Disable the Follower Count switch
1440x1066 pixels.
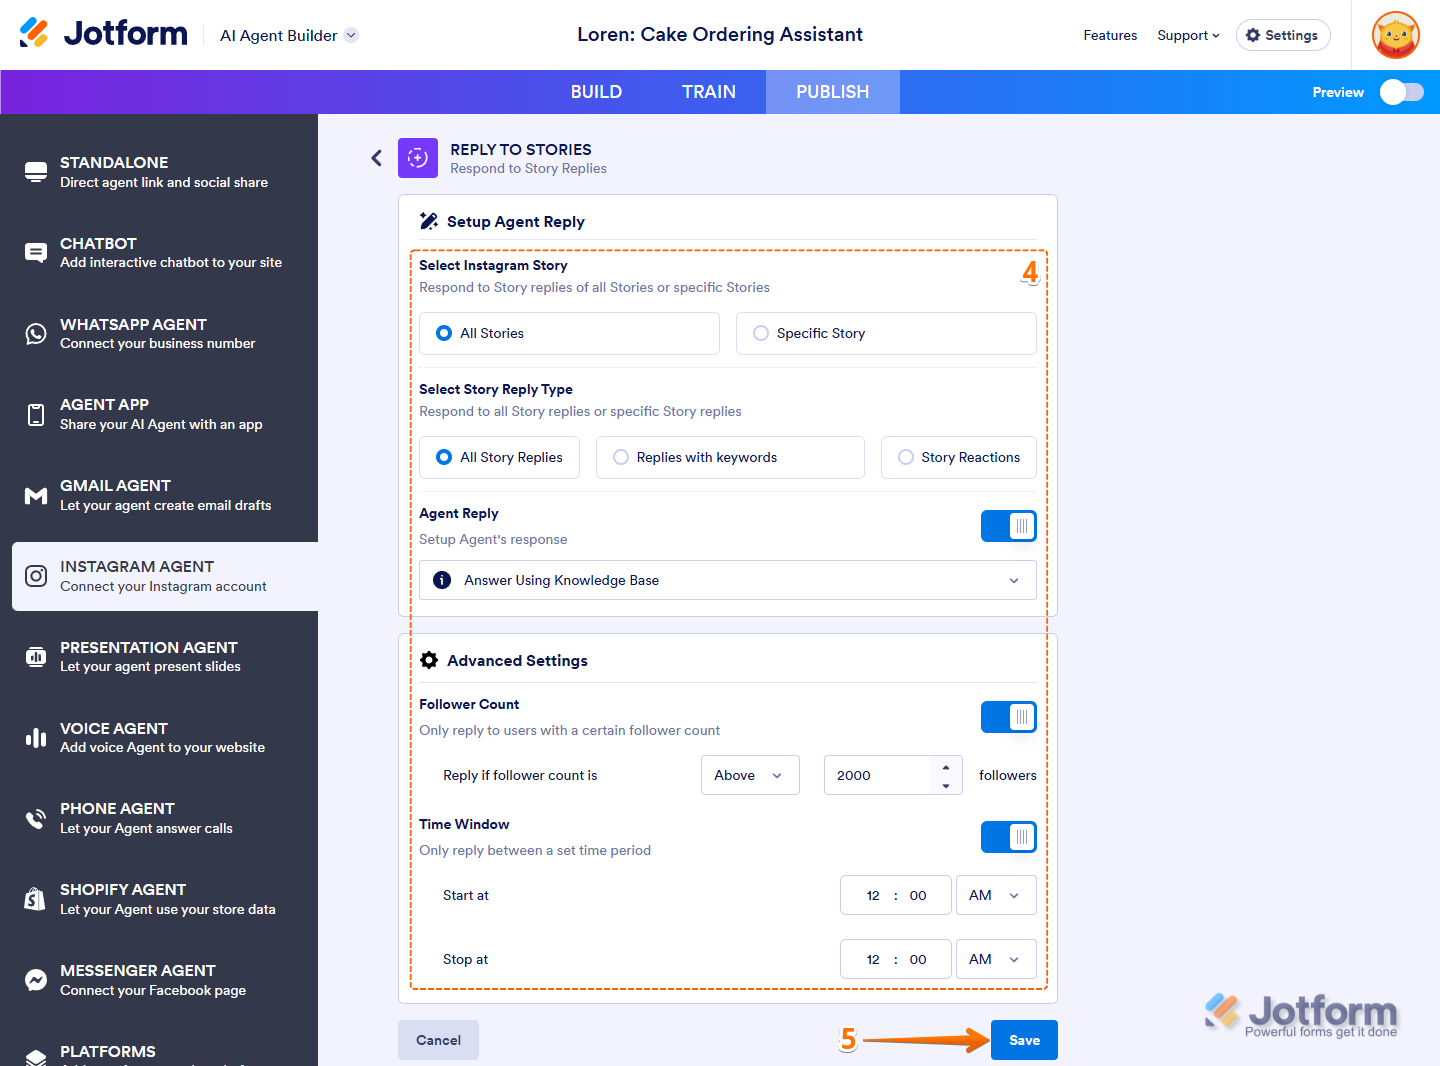coord(1009,717)
